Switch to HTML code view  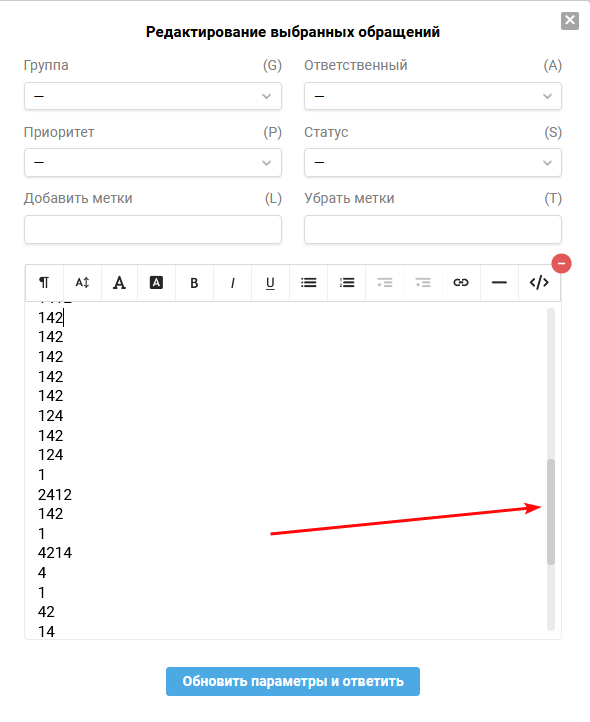click(539, 283)
